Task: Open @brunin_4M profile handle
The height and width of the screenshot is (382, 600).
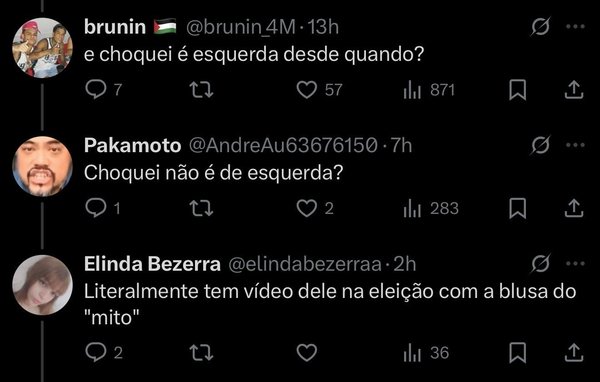Action: pos(241,27)
